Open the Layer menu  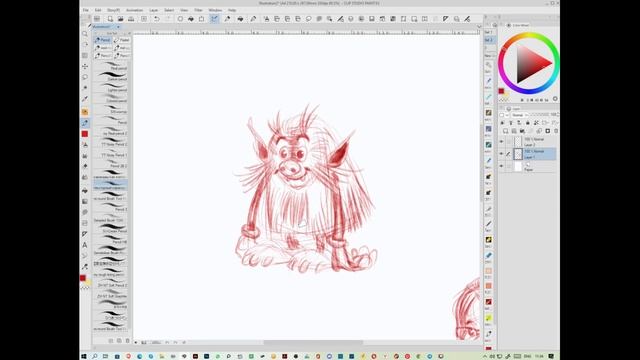coord(153,10)
